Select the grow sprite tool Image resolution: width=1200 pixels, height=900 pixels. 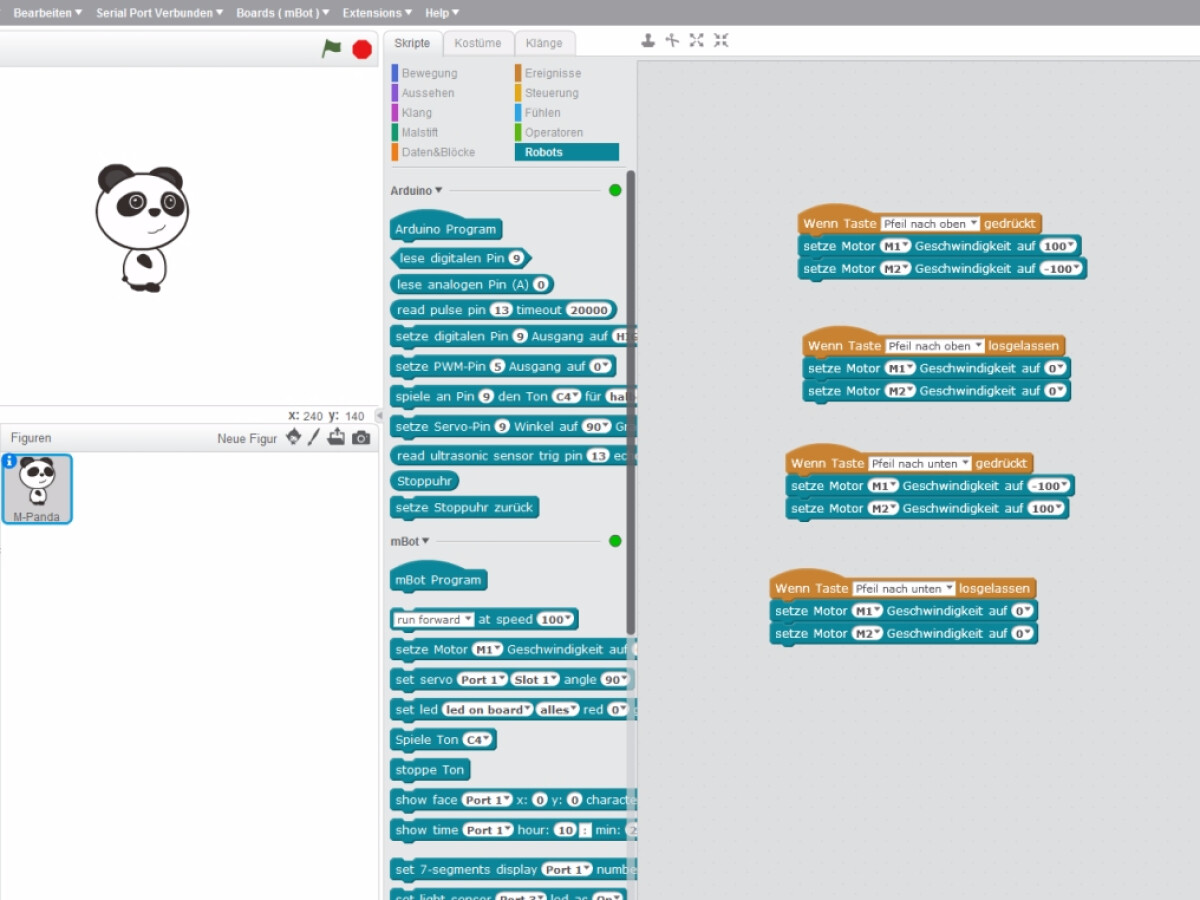(x=696, y=40)
